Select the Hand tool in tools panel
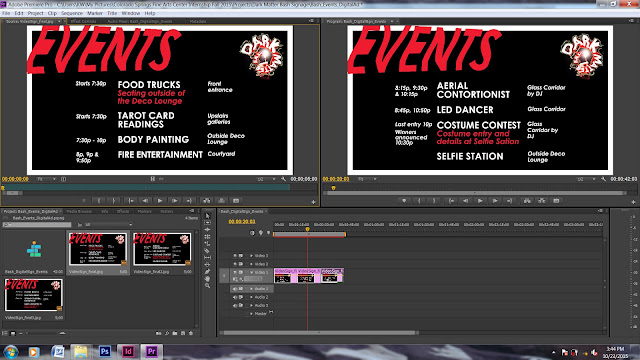Screen dimensions: 640x360 pyautogui.click(x=207, y=279)
